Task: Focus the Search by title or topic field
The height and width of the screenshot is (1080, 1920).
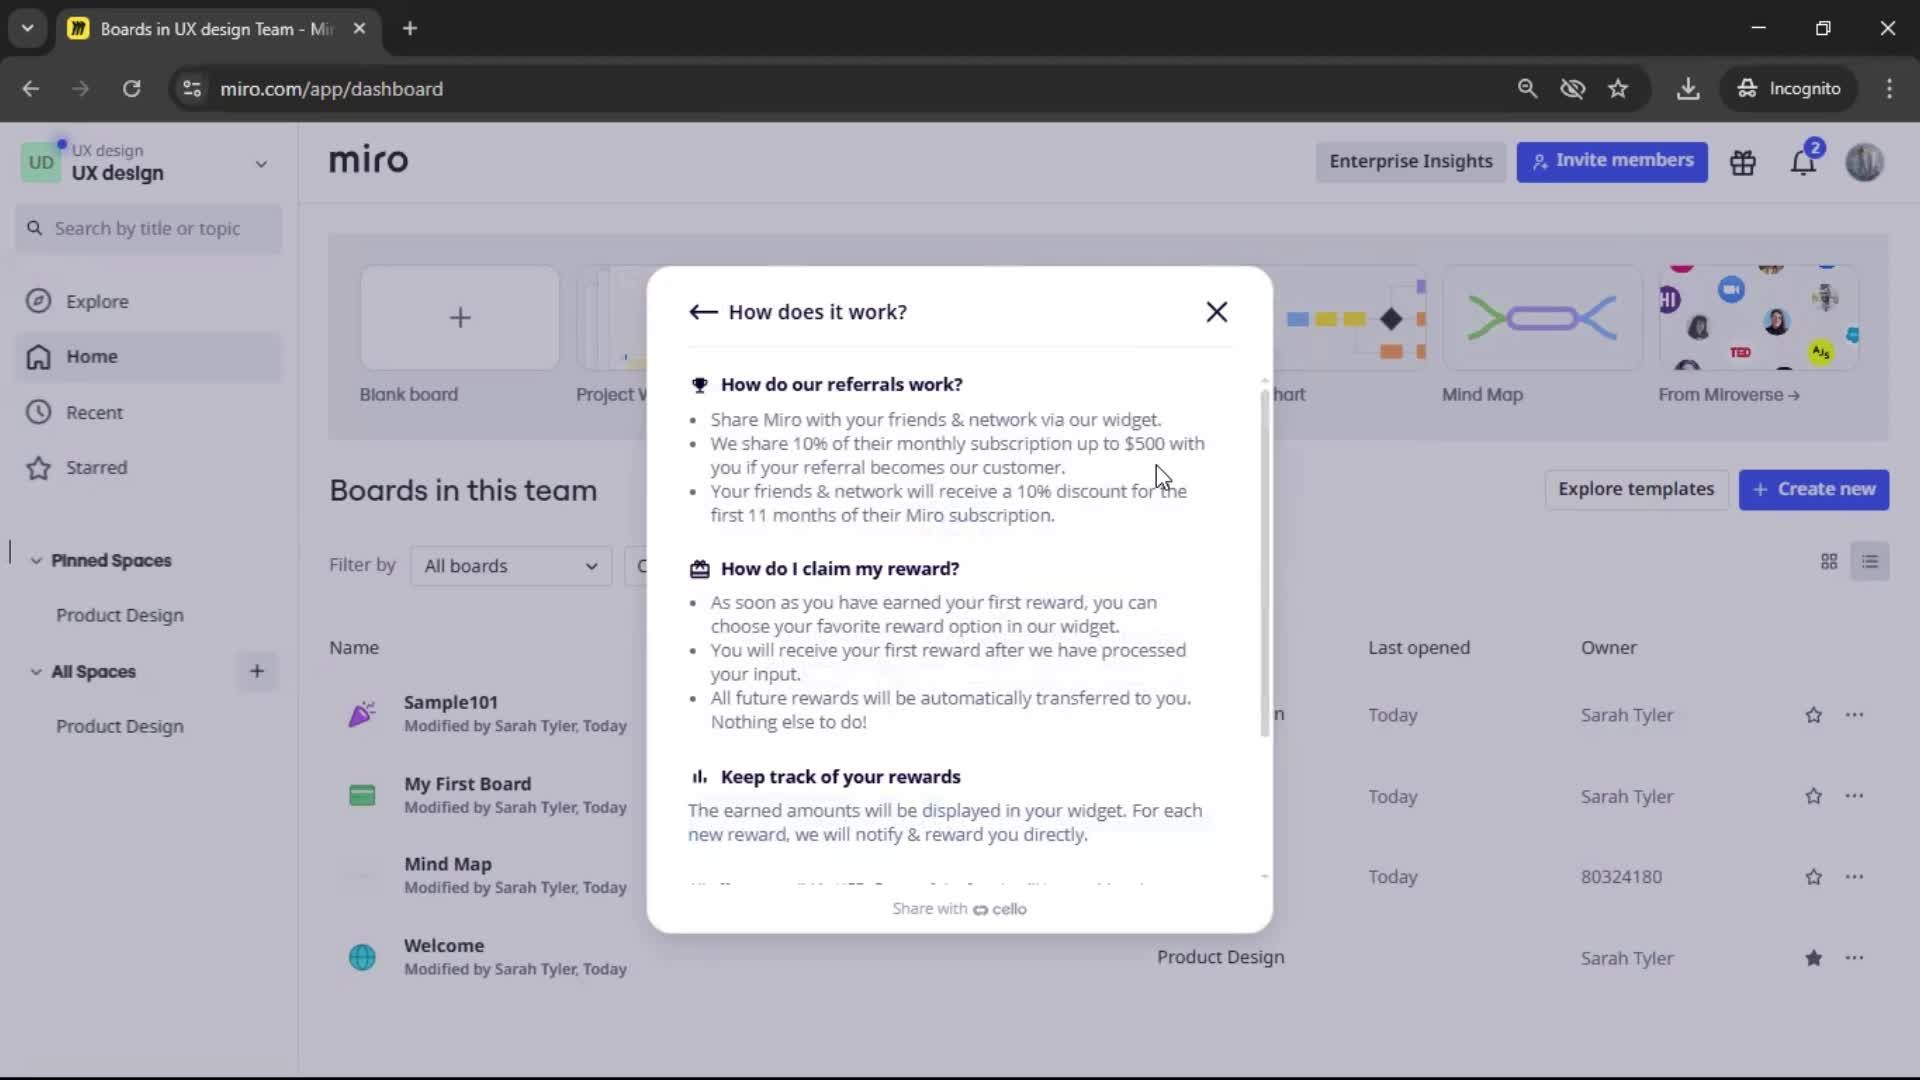Action: pyautogui.click(x=148, y=228)
